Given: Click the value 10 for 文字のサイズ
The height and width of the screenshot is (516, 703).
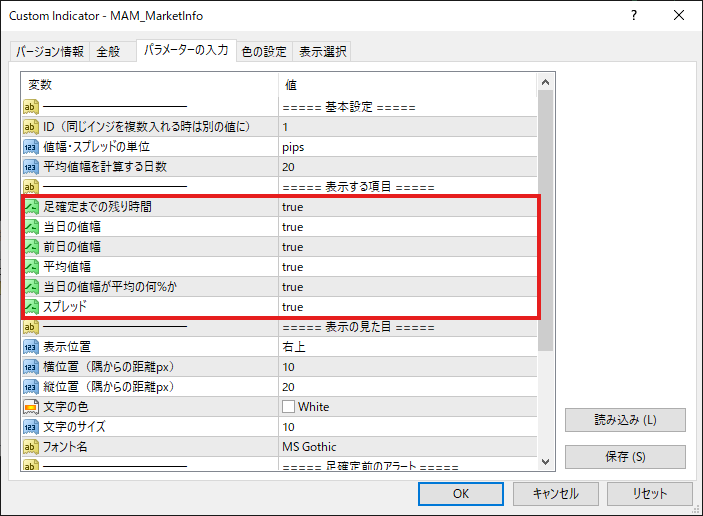Looking at the screenshot, I should pos(408,427).
